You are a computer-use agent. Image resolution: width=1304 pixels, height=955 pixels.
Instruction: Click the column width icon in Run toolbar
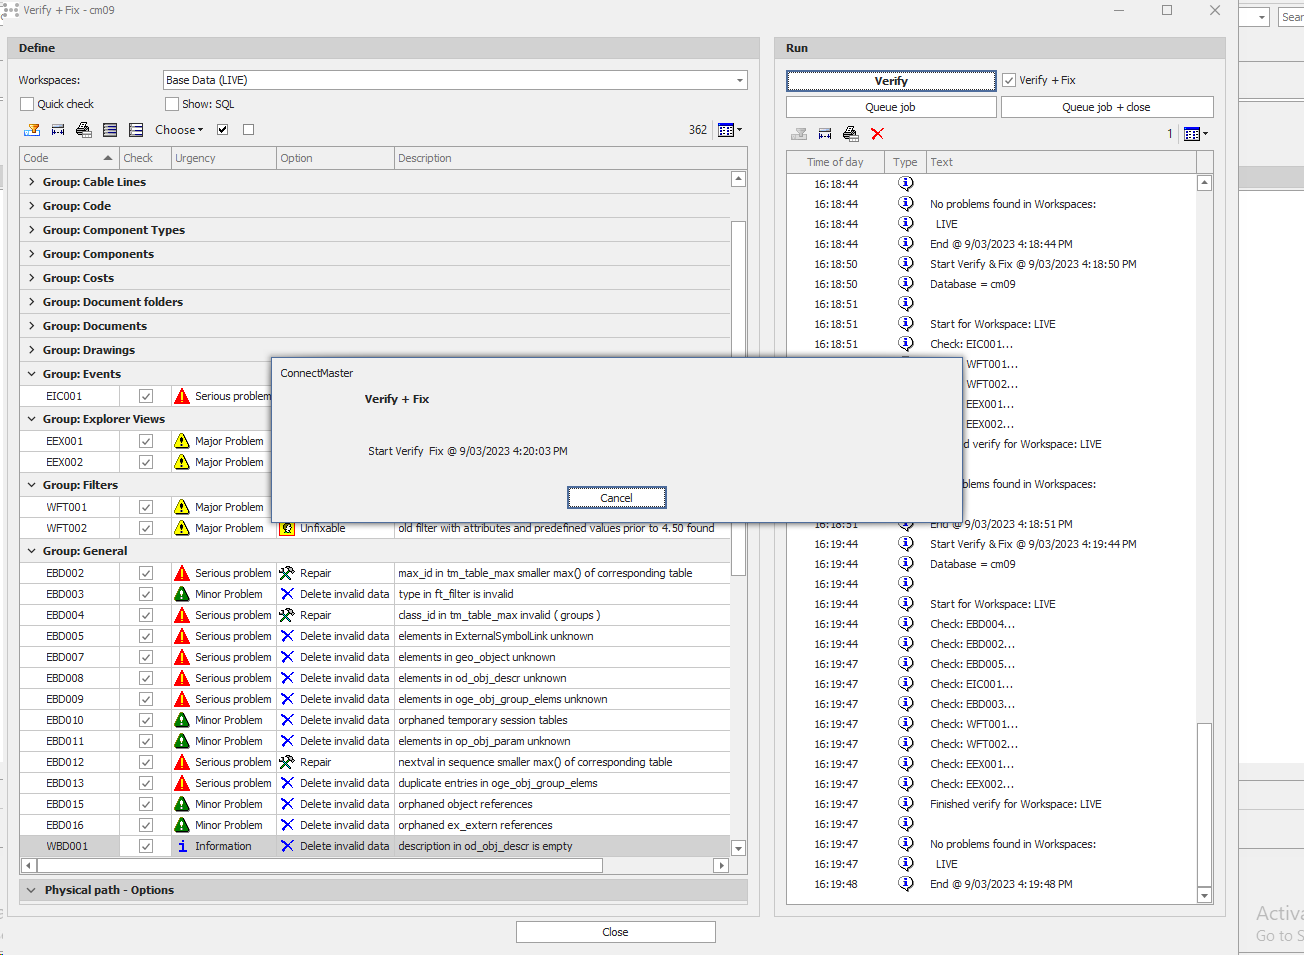tap(825, 134)
